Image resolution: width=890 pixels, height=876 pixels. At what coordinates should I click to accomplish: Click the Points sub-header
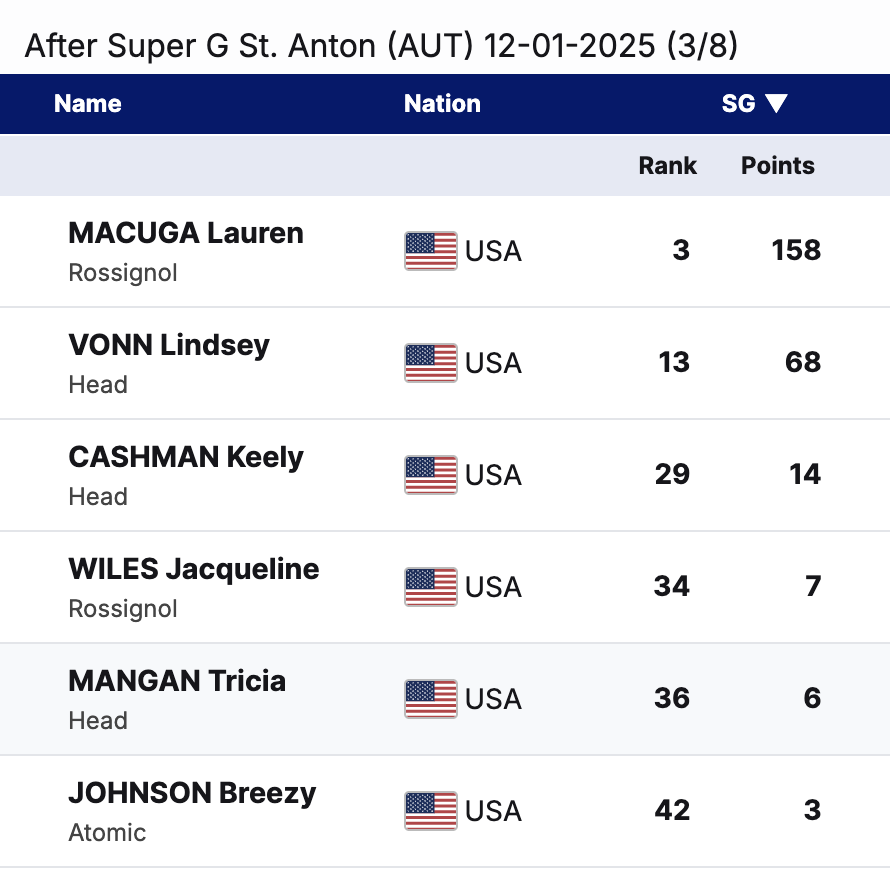(778, 165)
